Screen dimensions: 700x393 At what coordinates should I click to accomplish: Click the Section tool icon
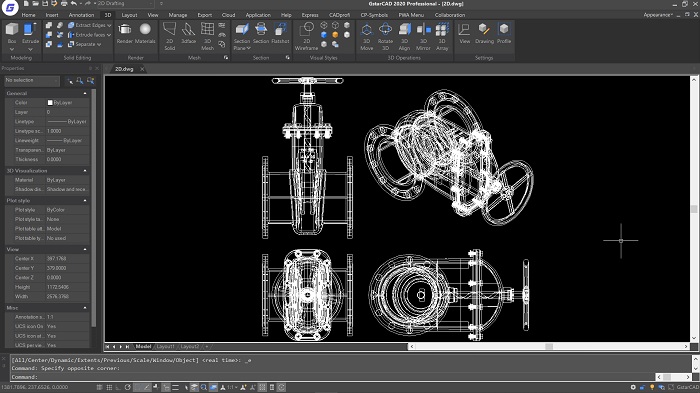pyautogui.click(x=261, y=29)
